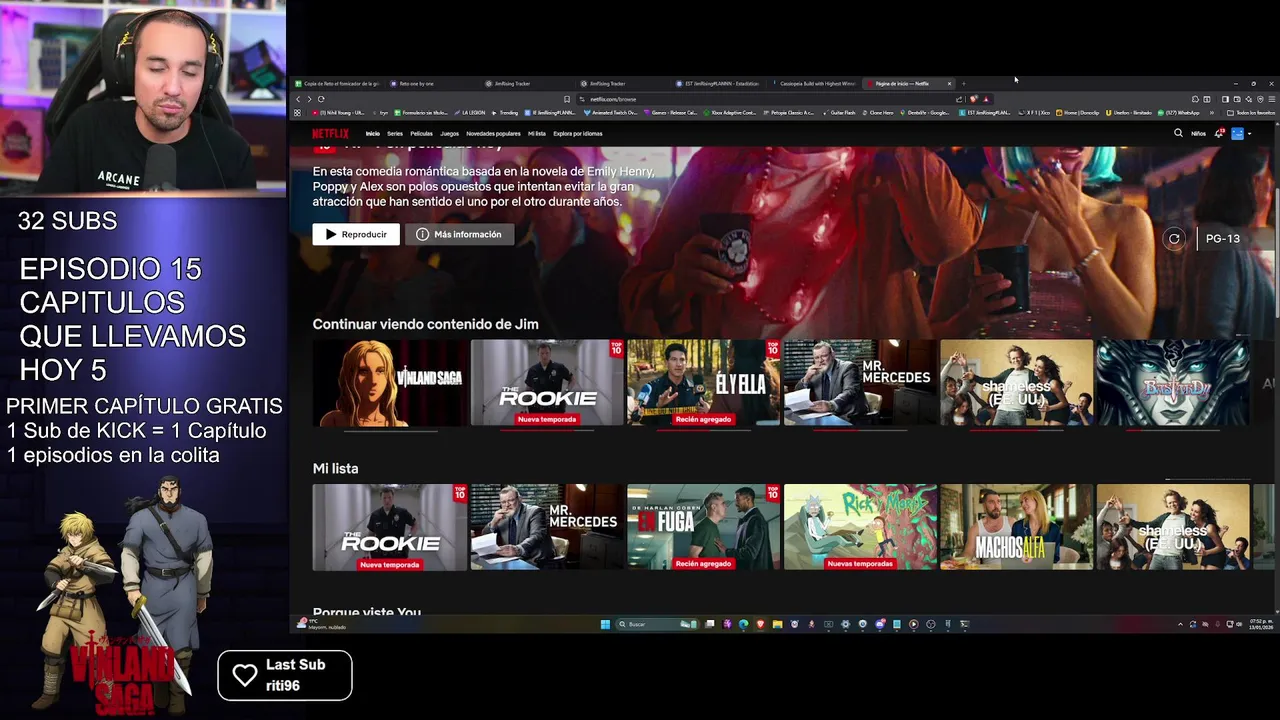Open the Clone Hero bookmark
This screenshot has height=720, width=1280.
tap(877, 113)
